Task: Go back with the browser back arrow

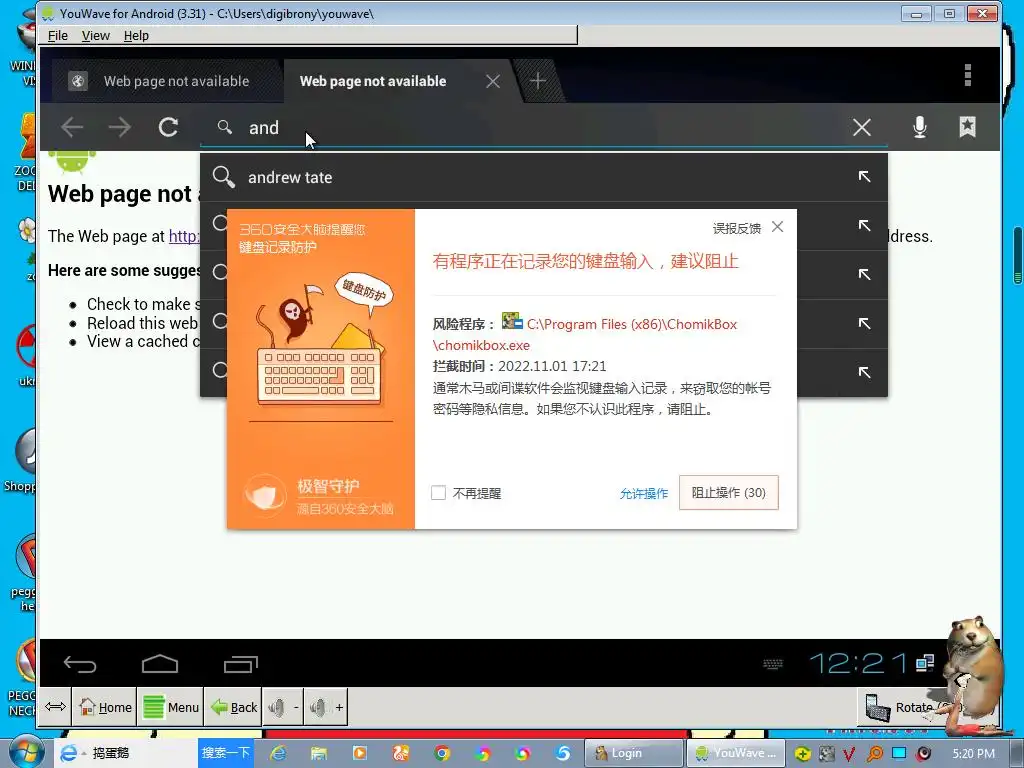Action: coord(72,127)
